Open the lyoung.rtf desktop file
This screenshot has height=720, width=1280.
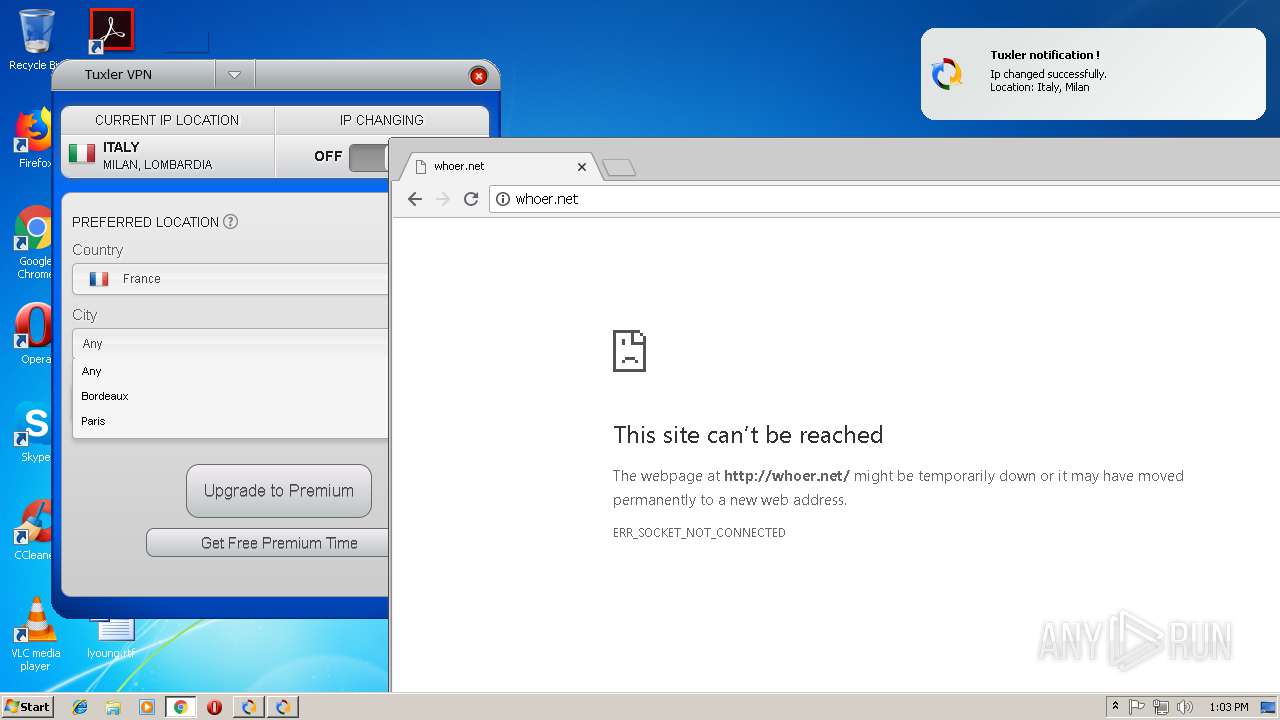(x=111, y=638)
